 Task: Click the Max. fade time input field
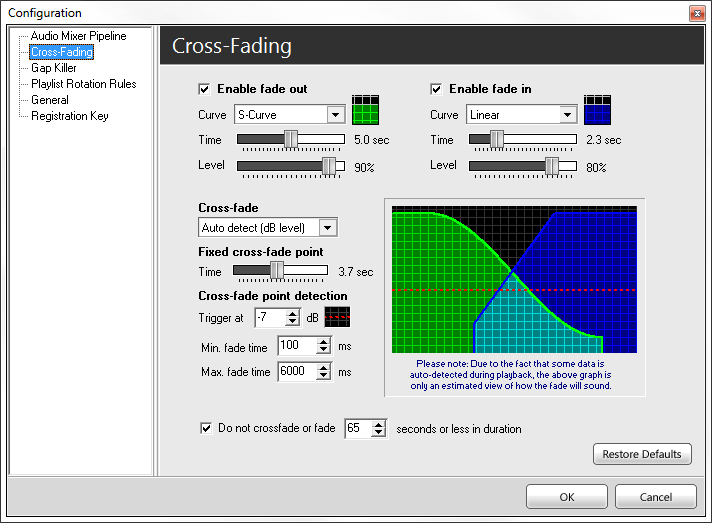[296, 372]
